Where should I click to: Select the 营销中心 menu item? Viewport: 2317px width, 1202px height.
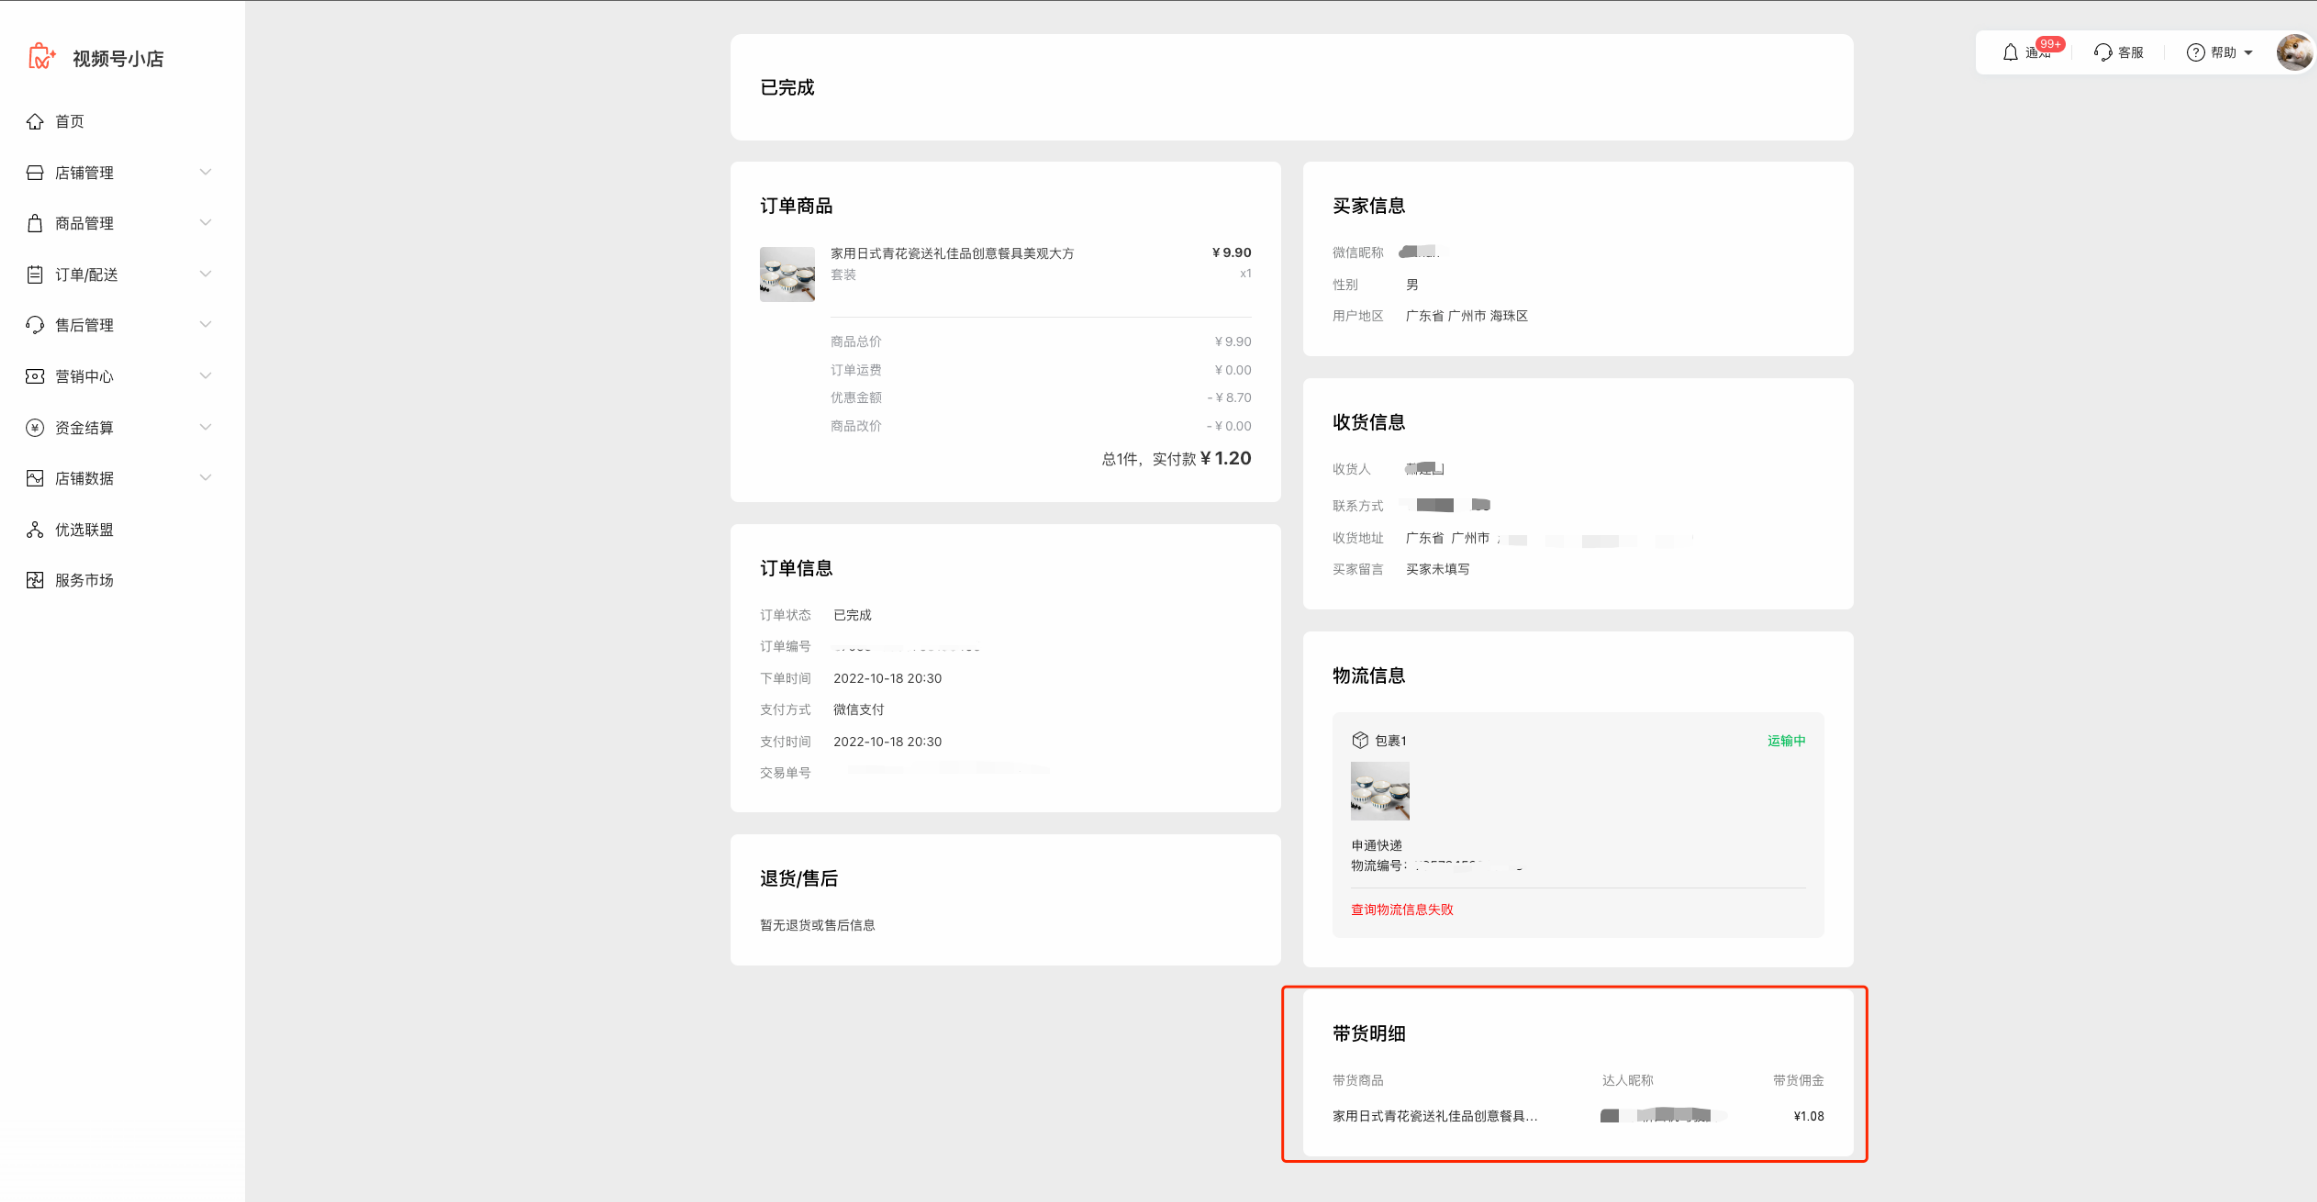point(84,376)
